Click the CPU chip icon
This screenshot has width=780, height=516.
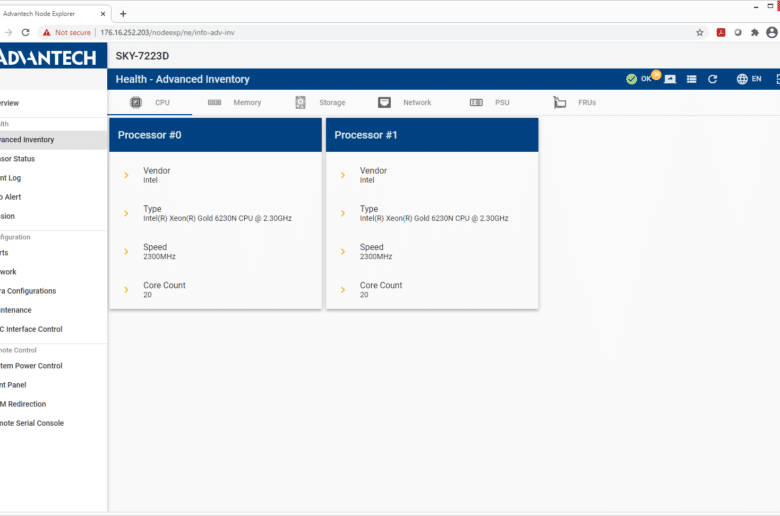coord(136,103)
